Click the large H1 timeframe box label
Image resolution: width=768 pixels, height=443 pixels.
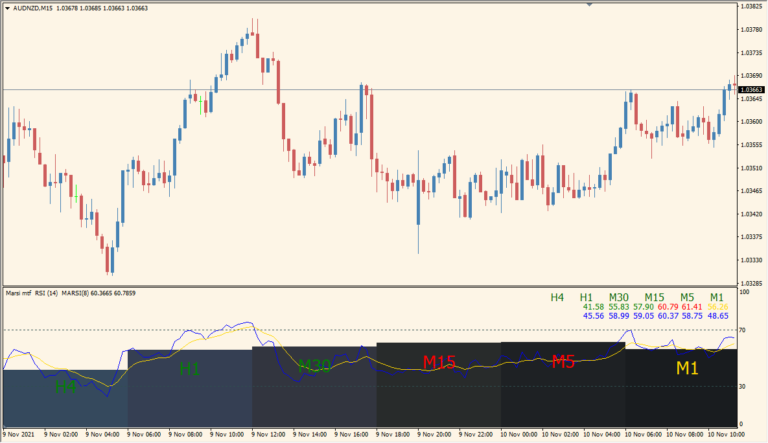pos(189,369)
